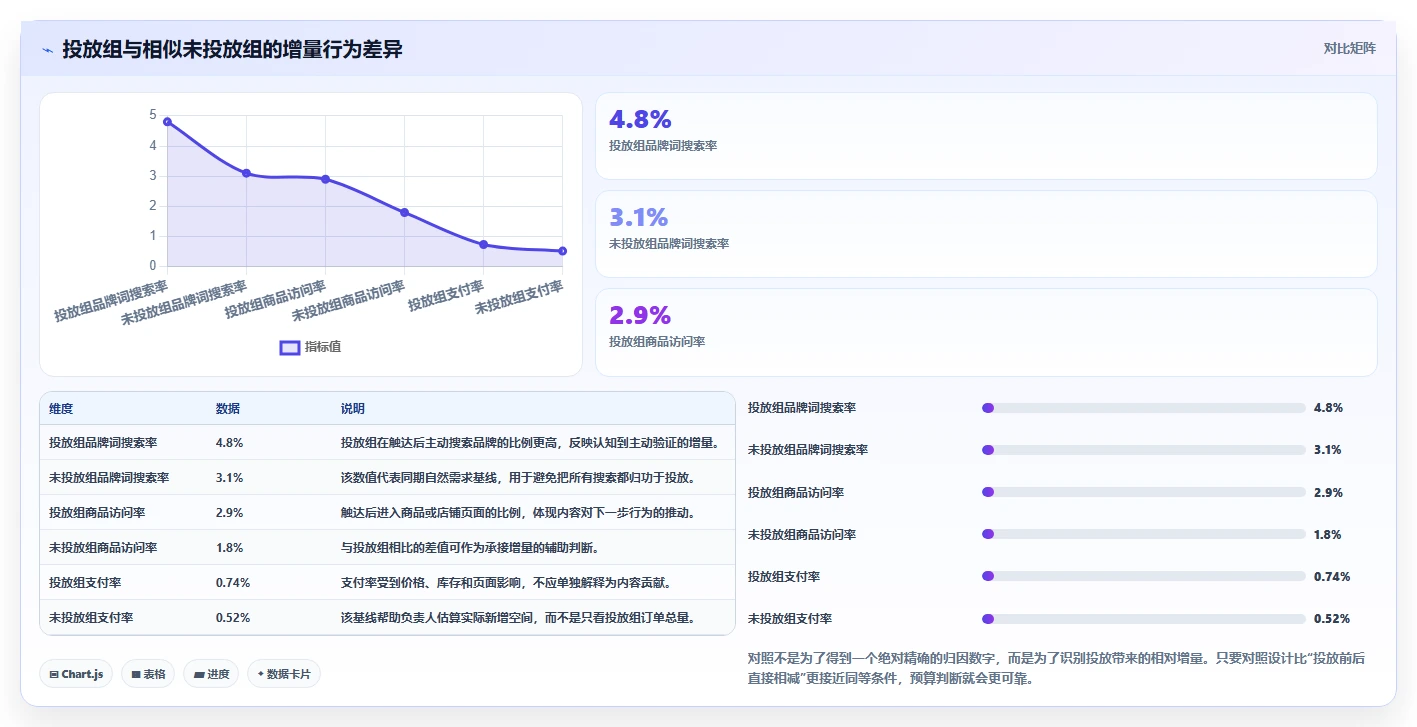
Task: Select table cell 投放组商品访问率
Action: click(97, 512)
